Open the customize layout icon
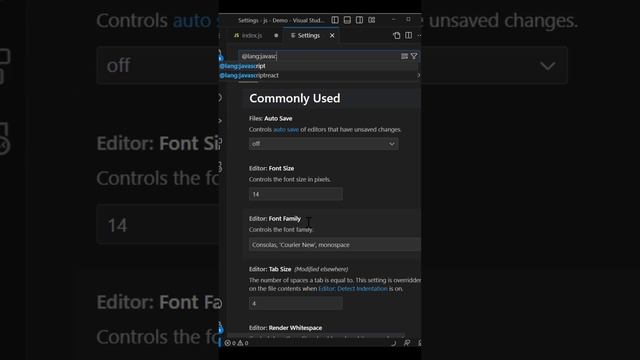Image resolution: width=640 pixels, height=360 pixels. pyautogui.click(x=371, y=20)
